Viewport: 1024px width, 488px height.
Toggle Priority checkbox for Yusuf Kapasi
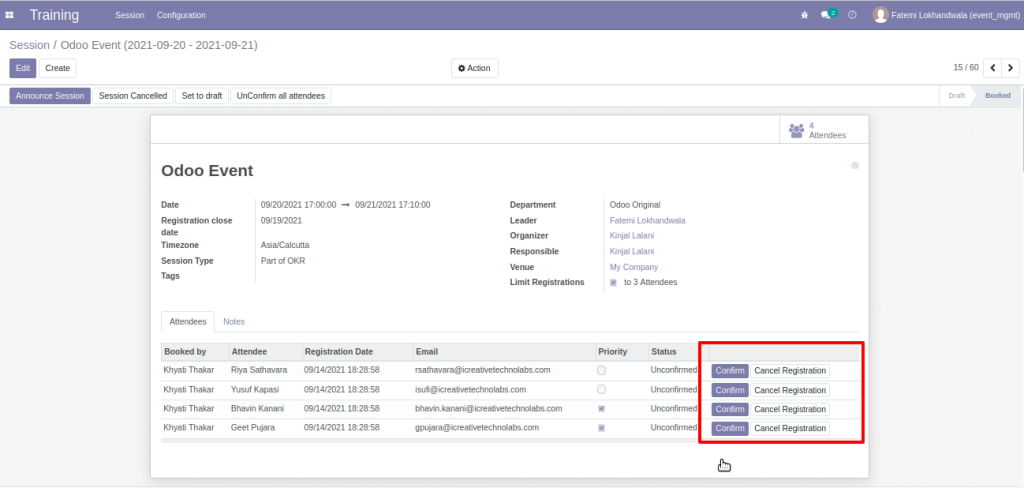coord(601,389)
